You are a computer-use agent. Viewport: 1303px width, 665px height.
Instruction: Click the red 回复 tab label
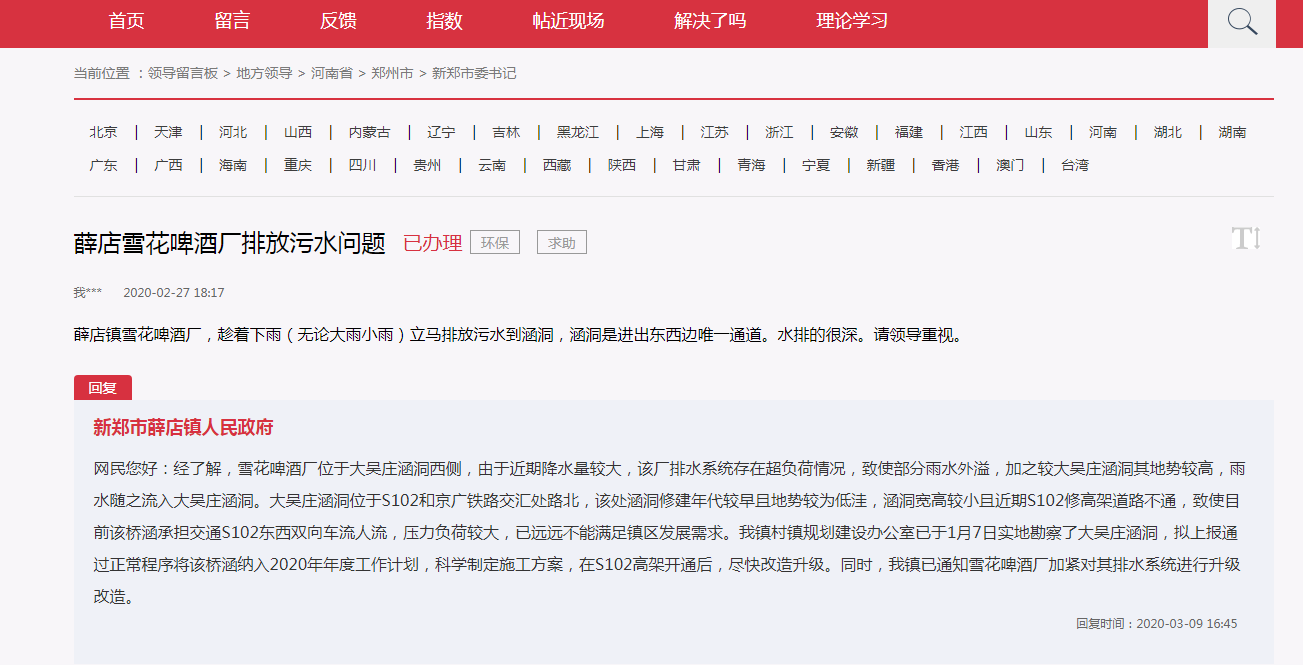103,388
